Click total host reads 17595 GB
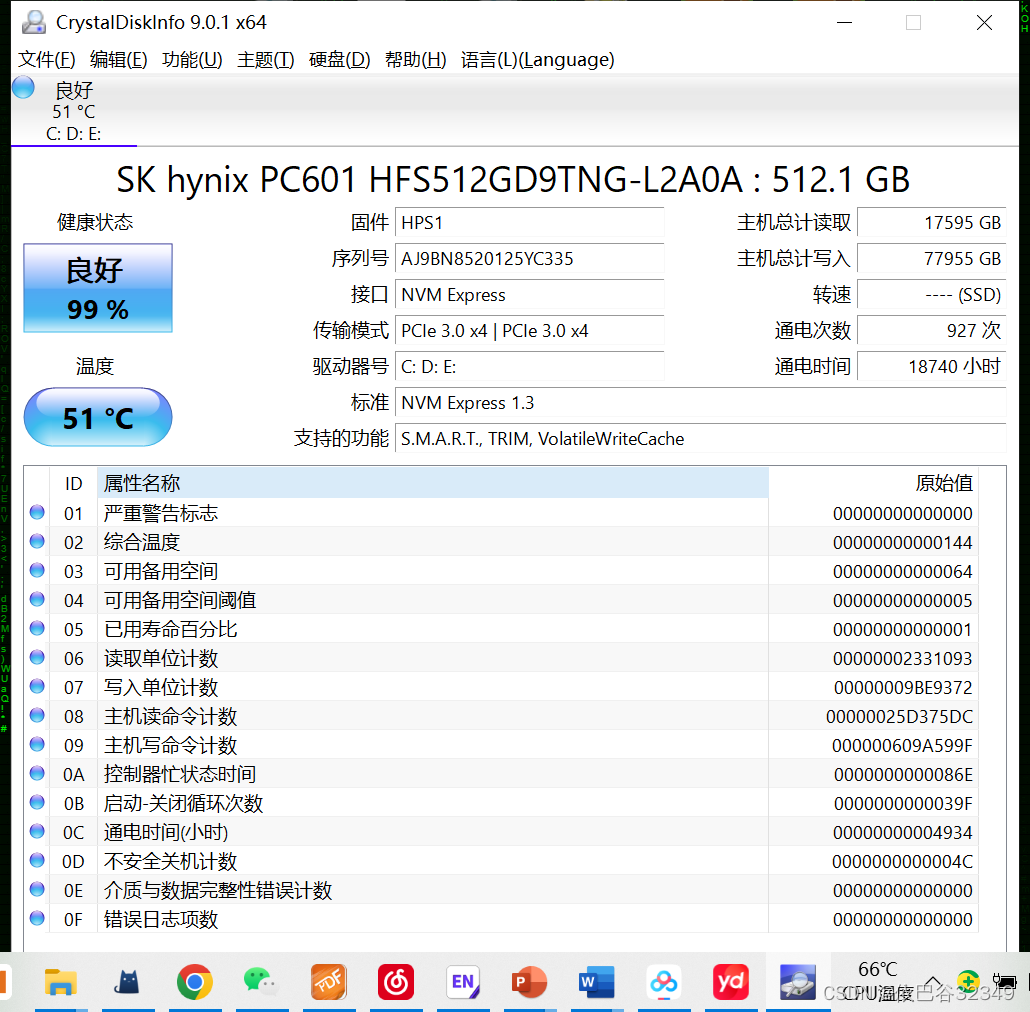This screenshot has height=1012, width=1030. [x=931, y=223]
